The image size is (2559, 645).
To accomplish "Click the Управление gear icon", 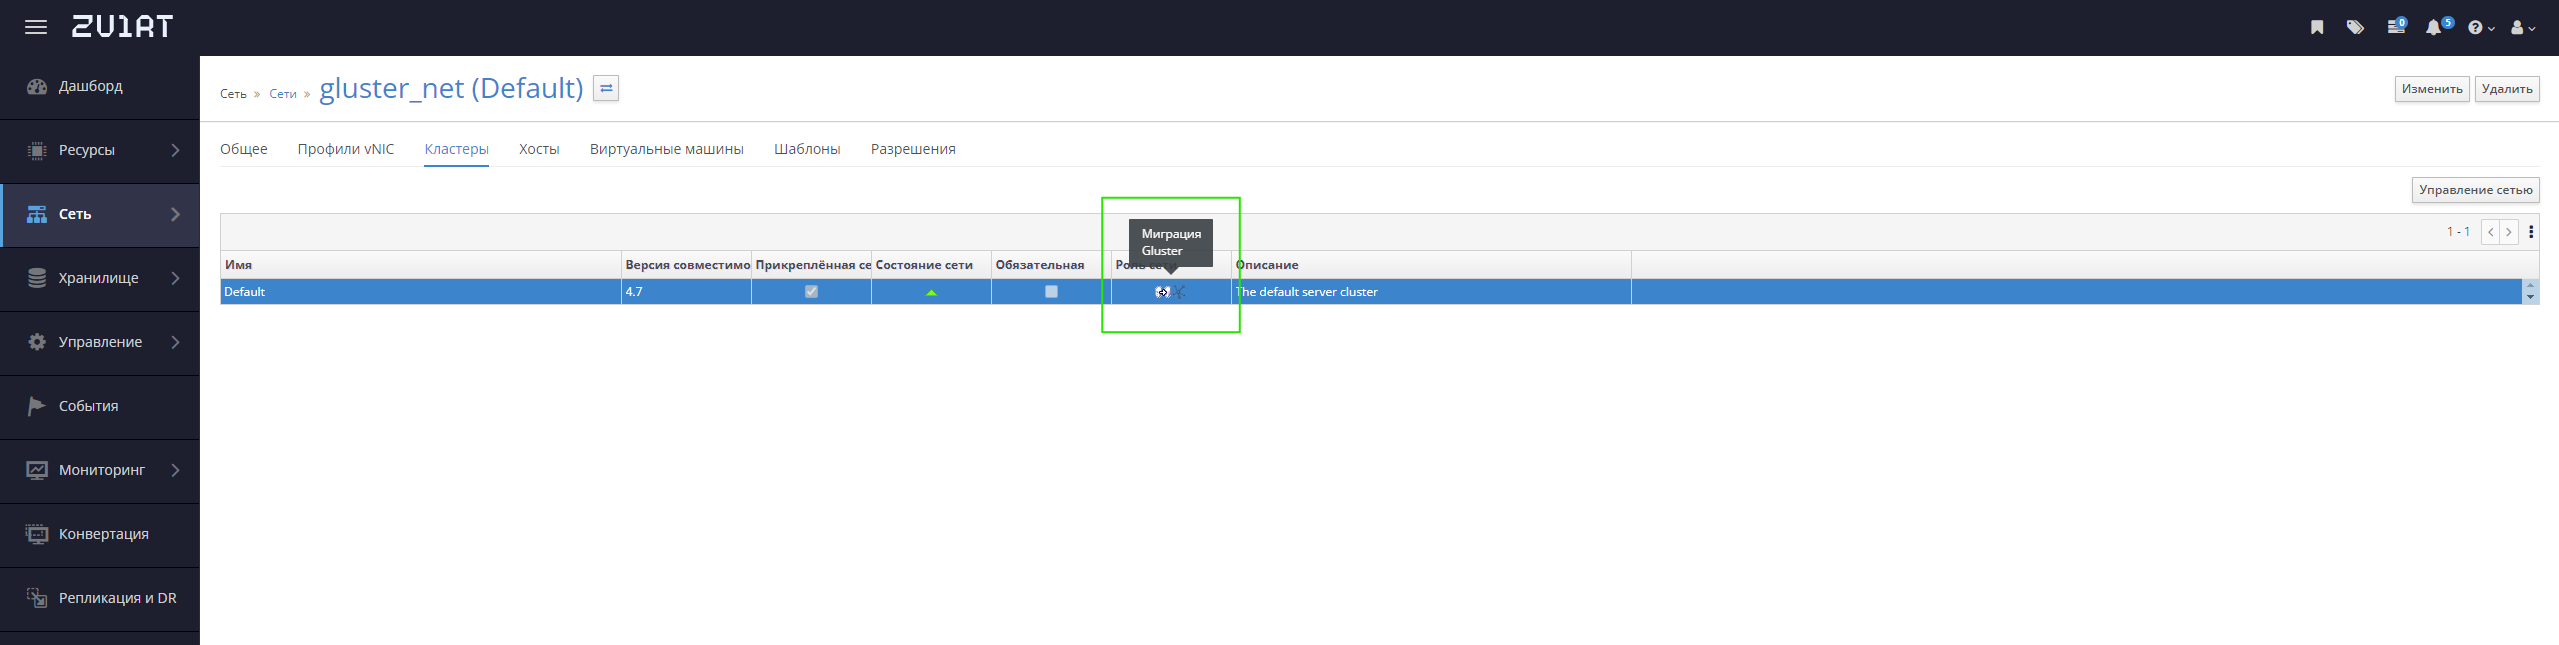I will coord(37,342).
